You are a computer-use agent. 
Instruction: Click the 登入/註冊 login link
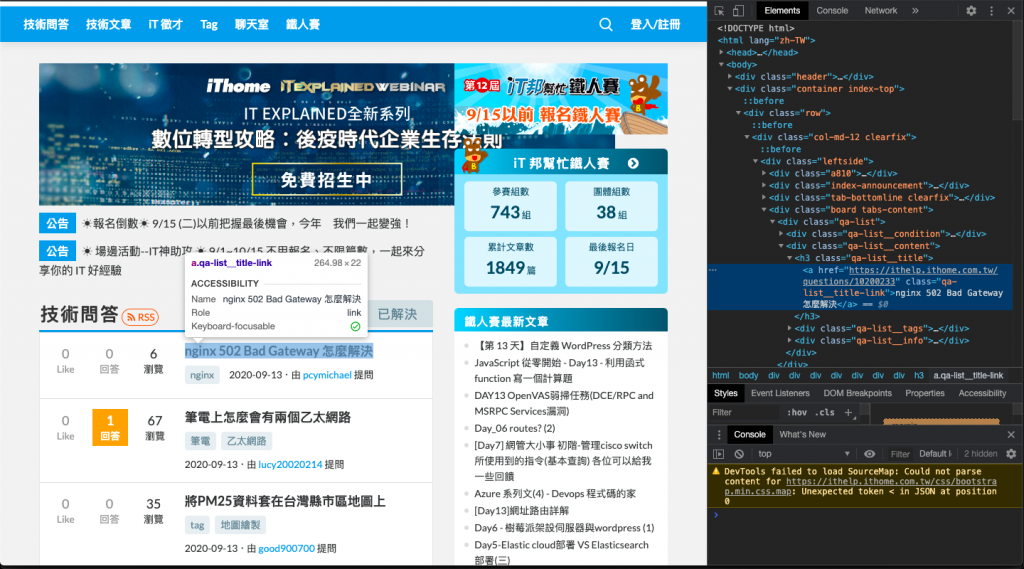point(655,25)
